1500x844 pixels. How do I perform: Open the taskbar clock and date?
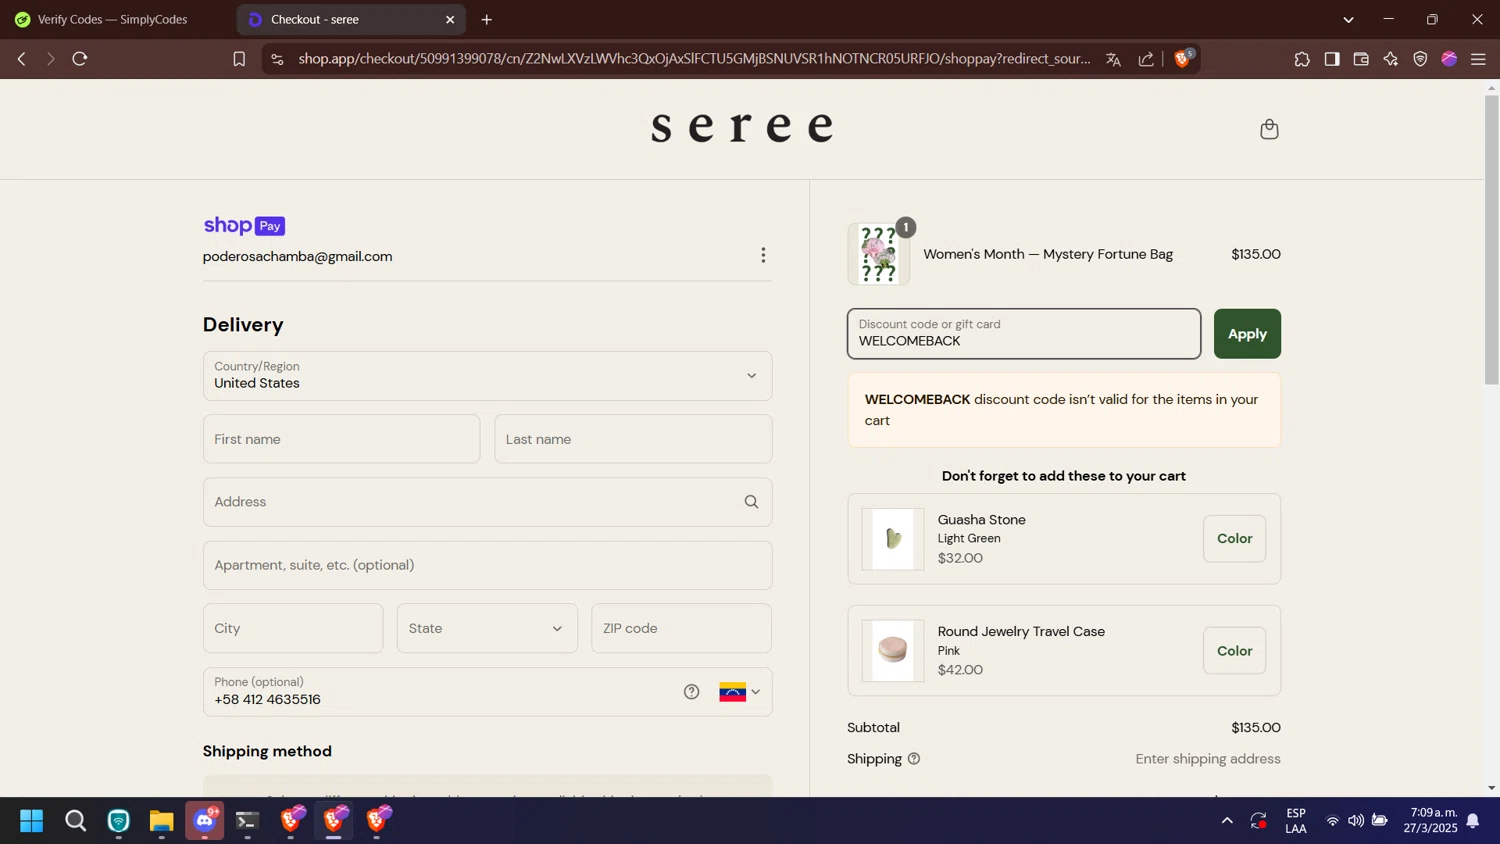coord(1430,821)
